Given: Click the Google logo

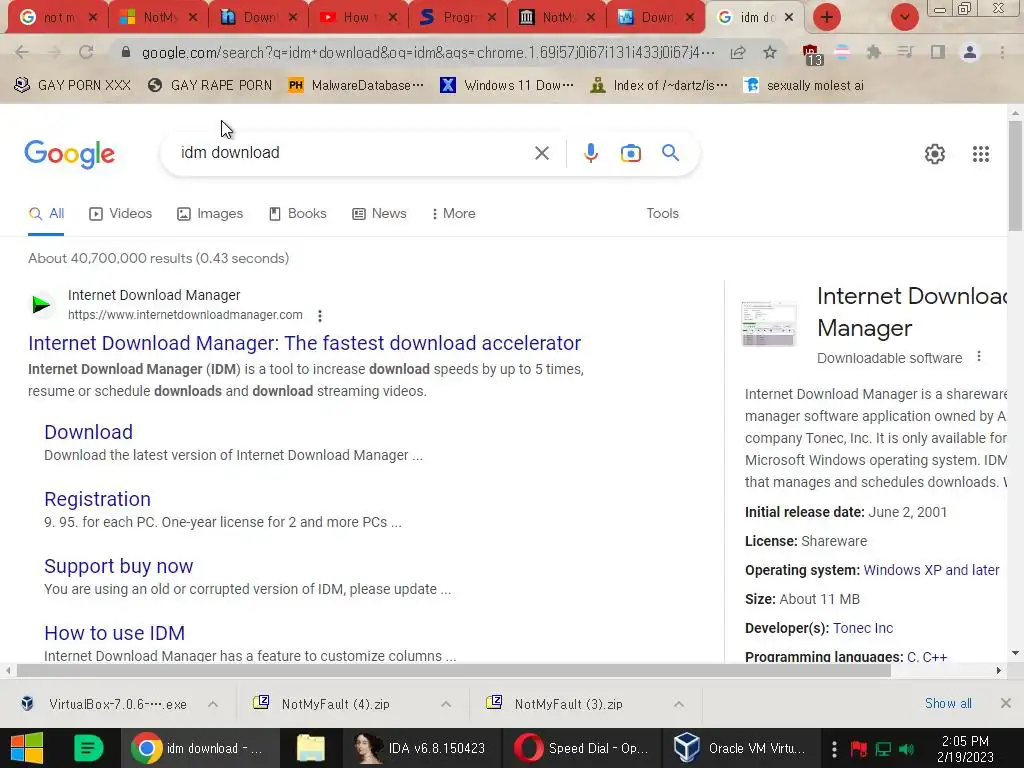Looking at the screenshot, I should click(69, 154).
